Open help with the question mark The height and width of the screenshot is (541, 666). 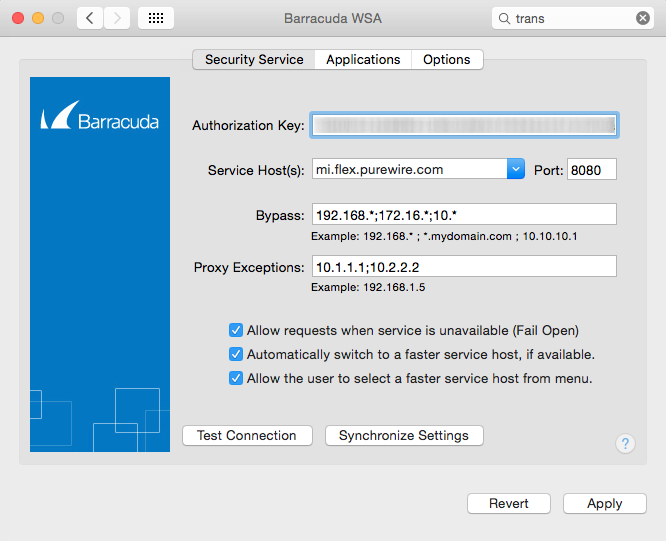coord(625,444)
